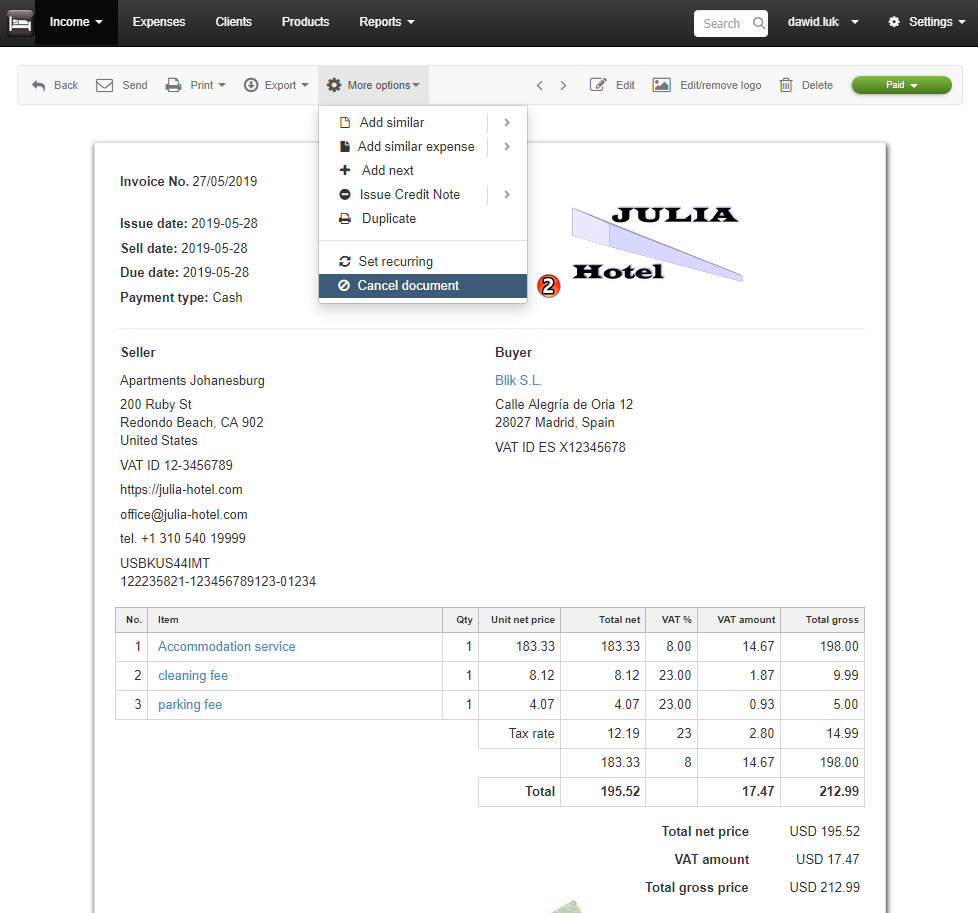Open the Accommodation service item link

tap(226, 647)
